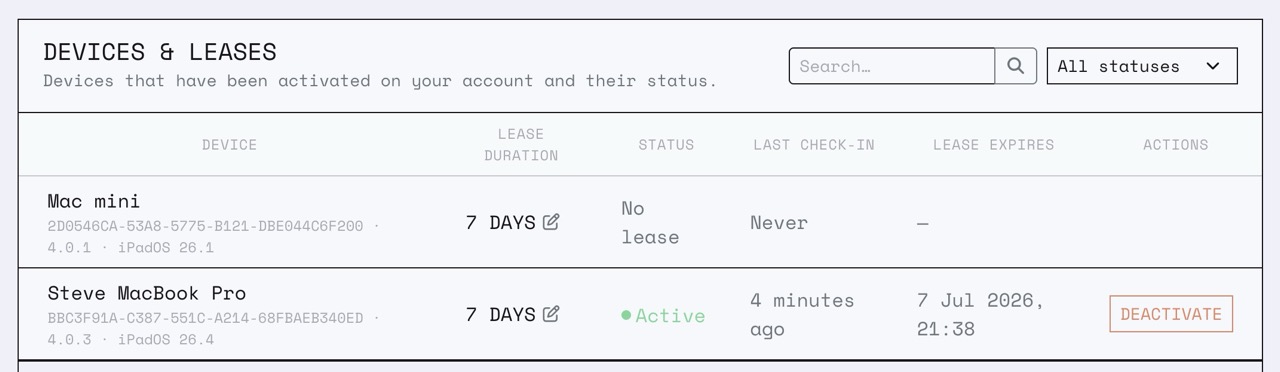Sort by the Last Check-in column header
The width and height of the screenshot is (1280, 372).
pos(814,145)
